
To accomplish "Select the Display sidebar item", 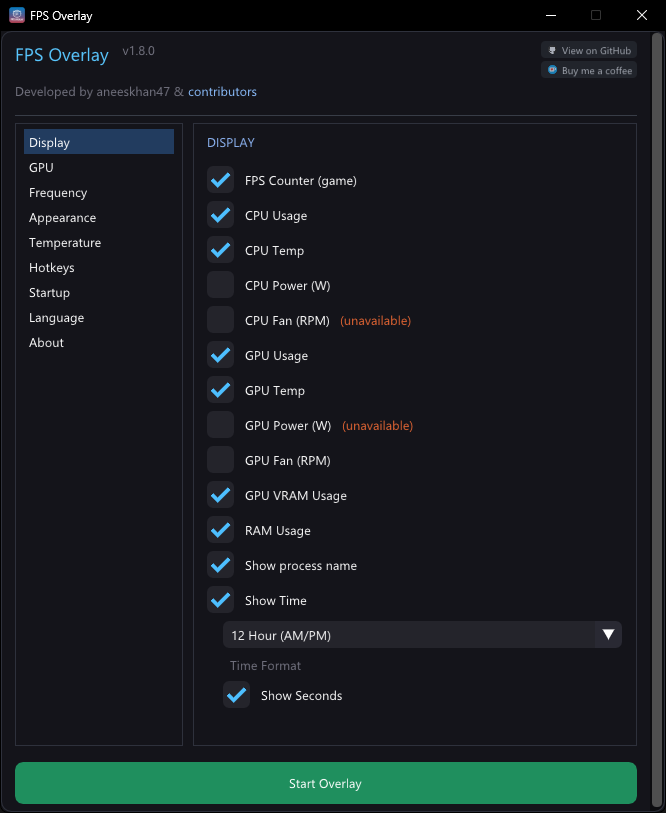I will [x=99, y=142].
